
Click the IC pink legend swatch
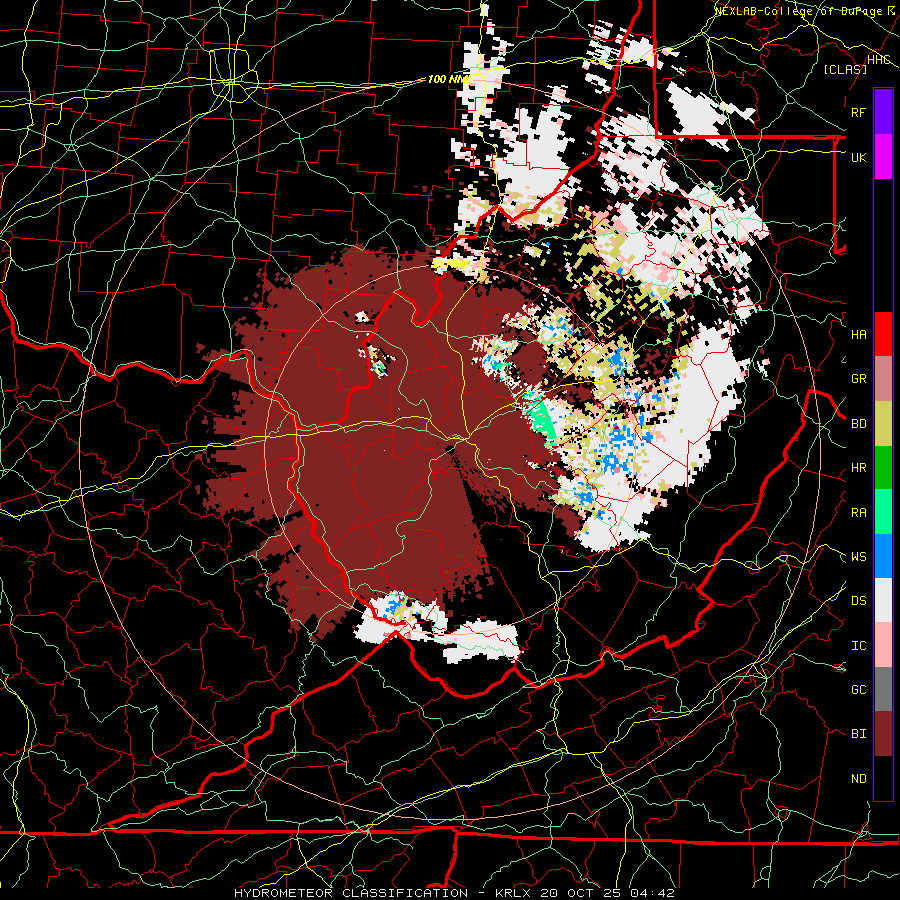pyautogui.click(x=883, y=645)
